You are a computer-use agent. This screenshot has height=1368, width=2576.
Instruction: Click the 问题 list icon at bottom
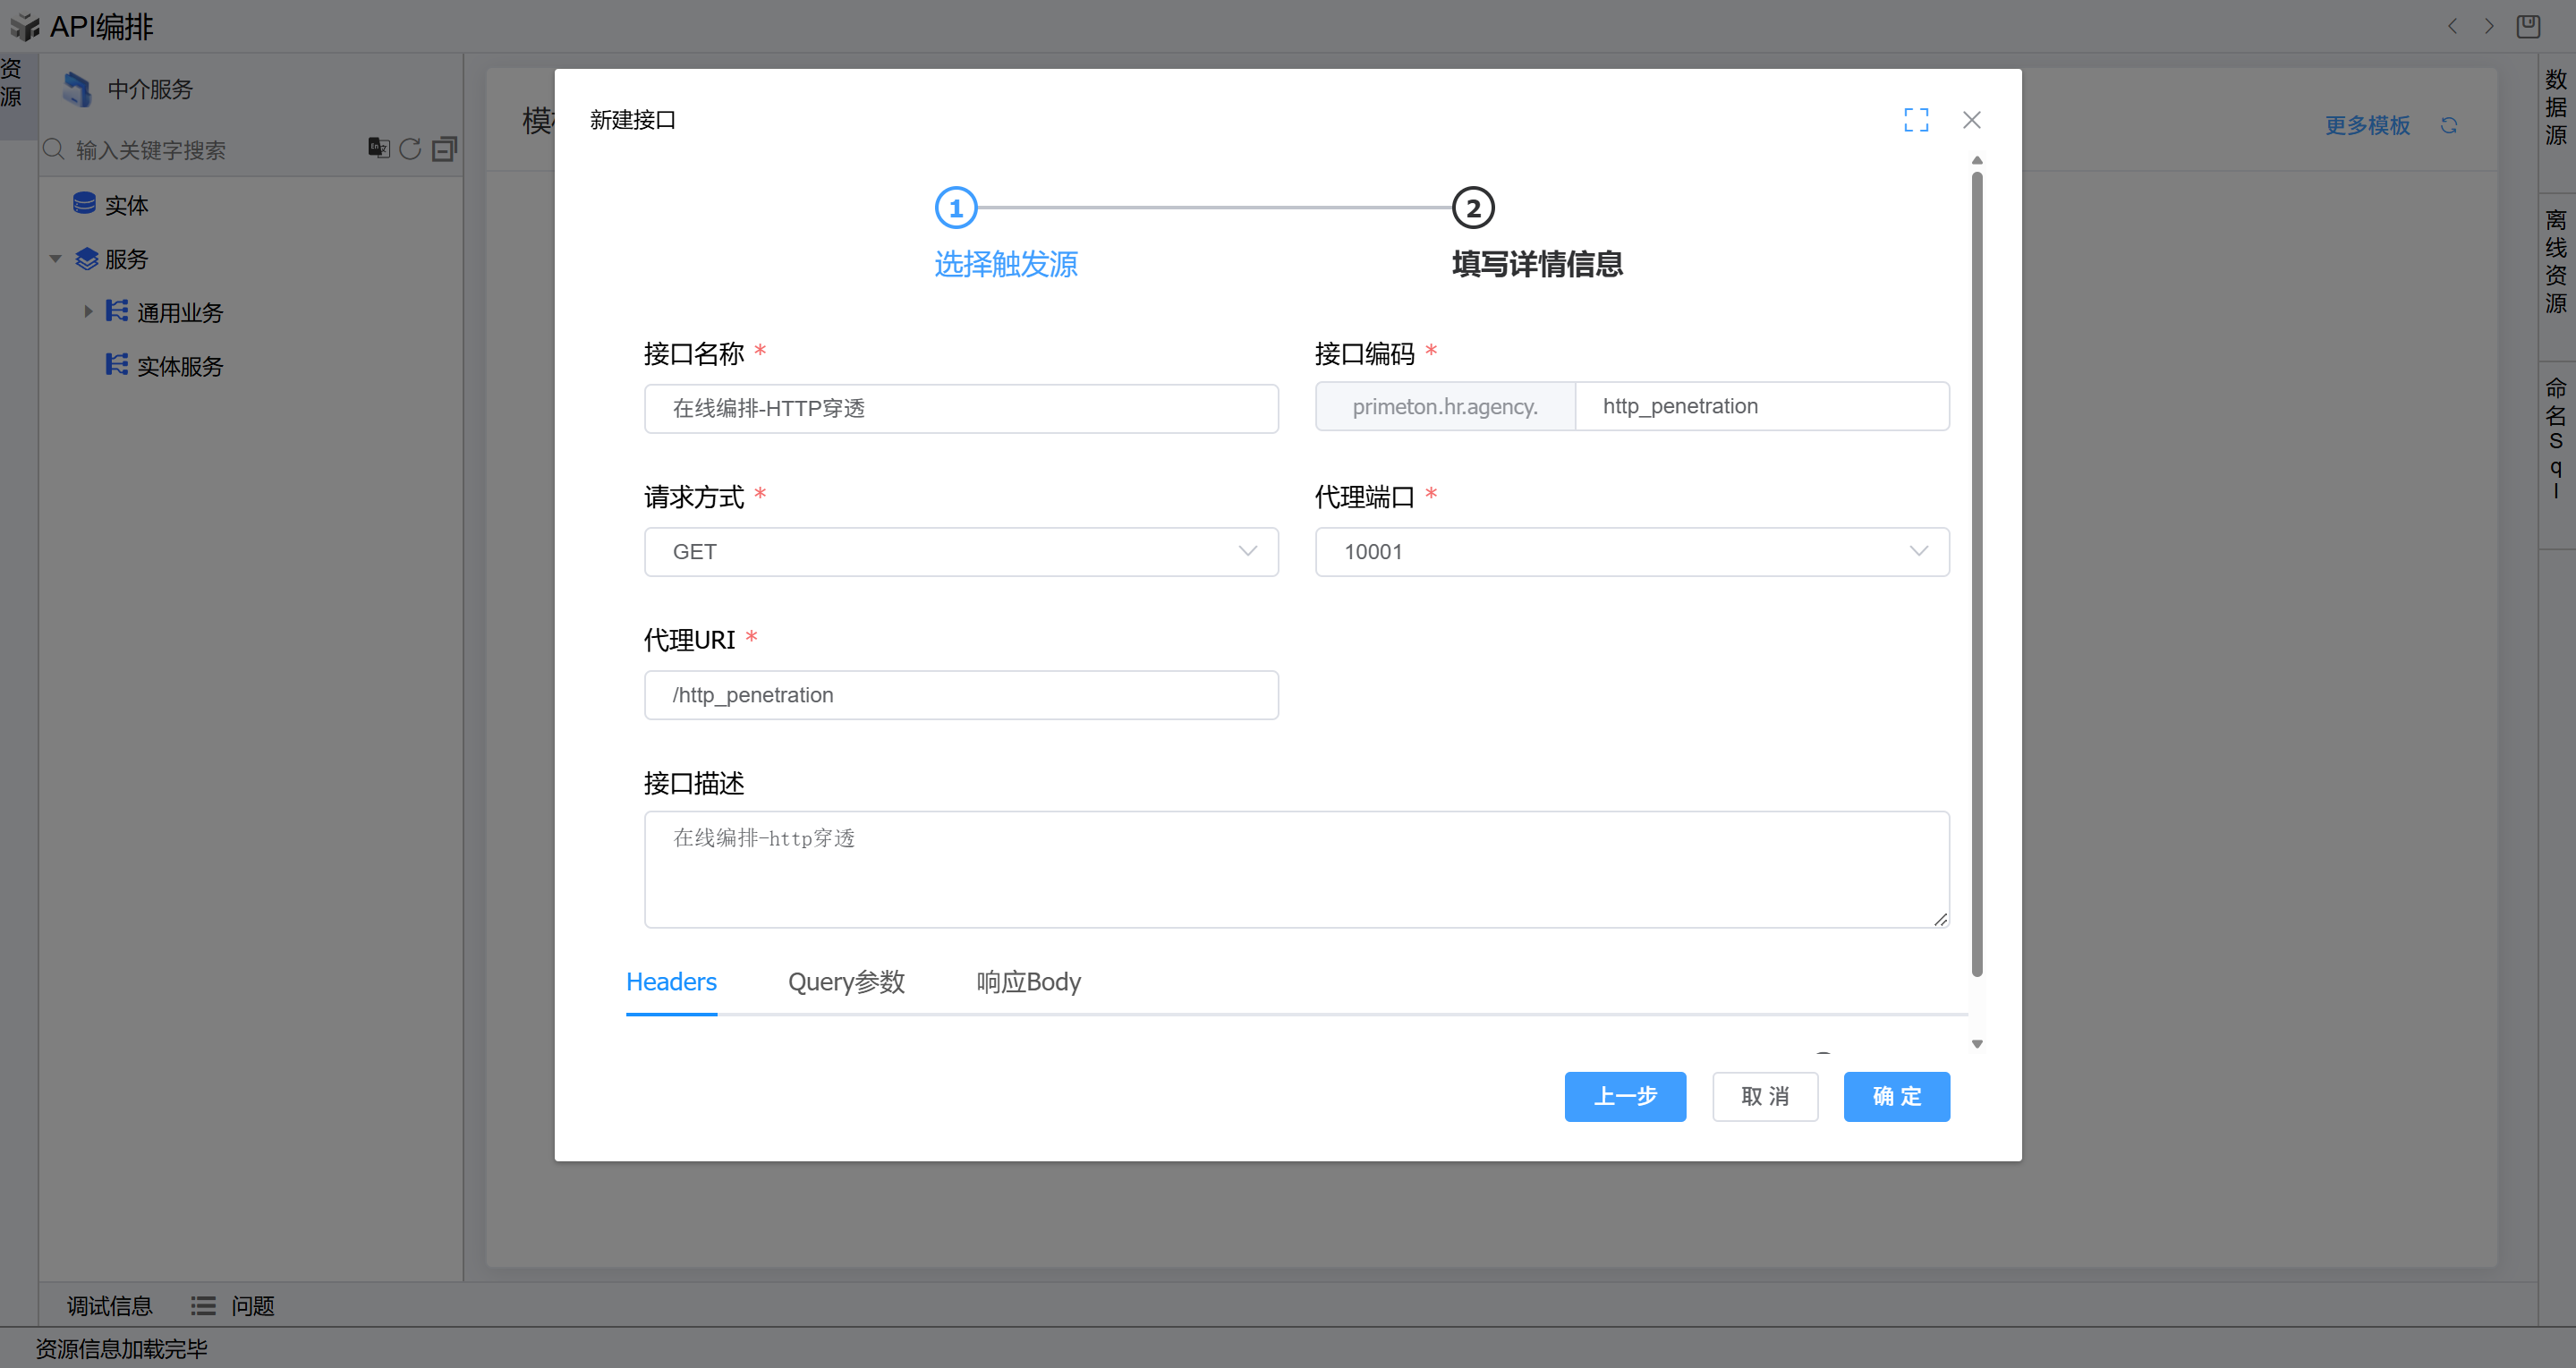click(x=203, y=1305)
